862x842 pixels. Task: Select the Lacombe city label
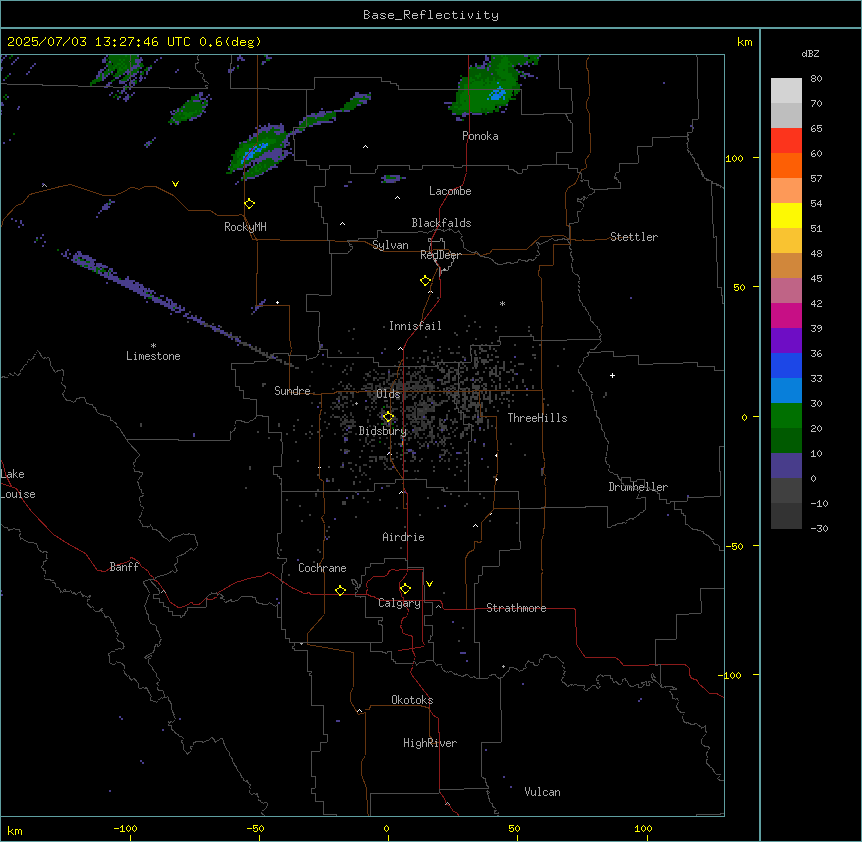point(450,191)
